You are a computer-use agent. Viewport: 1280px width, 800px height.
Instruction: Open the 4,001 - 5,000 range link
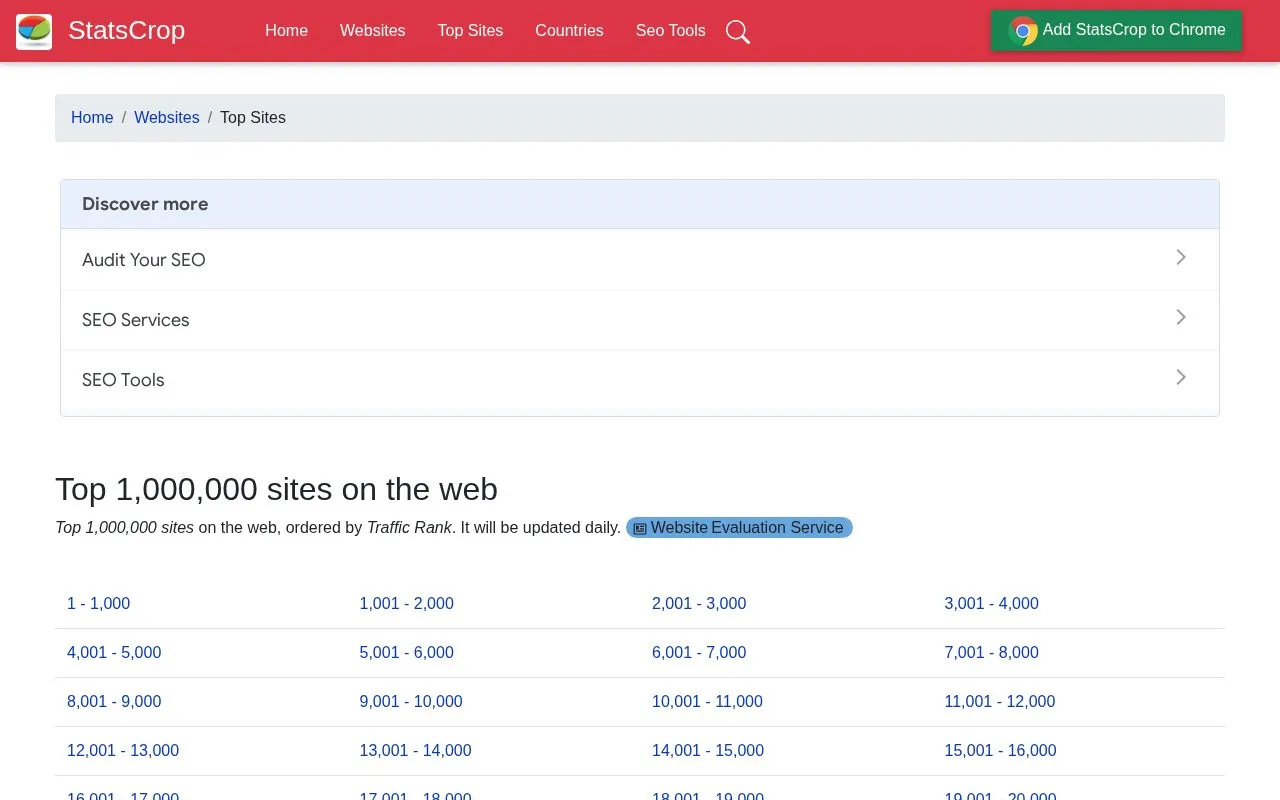114,653
